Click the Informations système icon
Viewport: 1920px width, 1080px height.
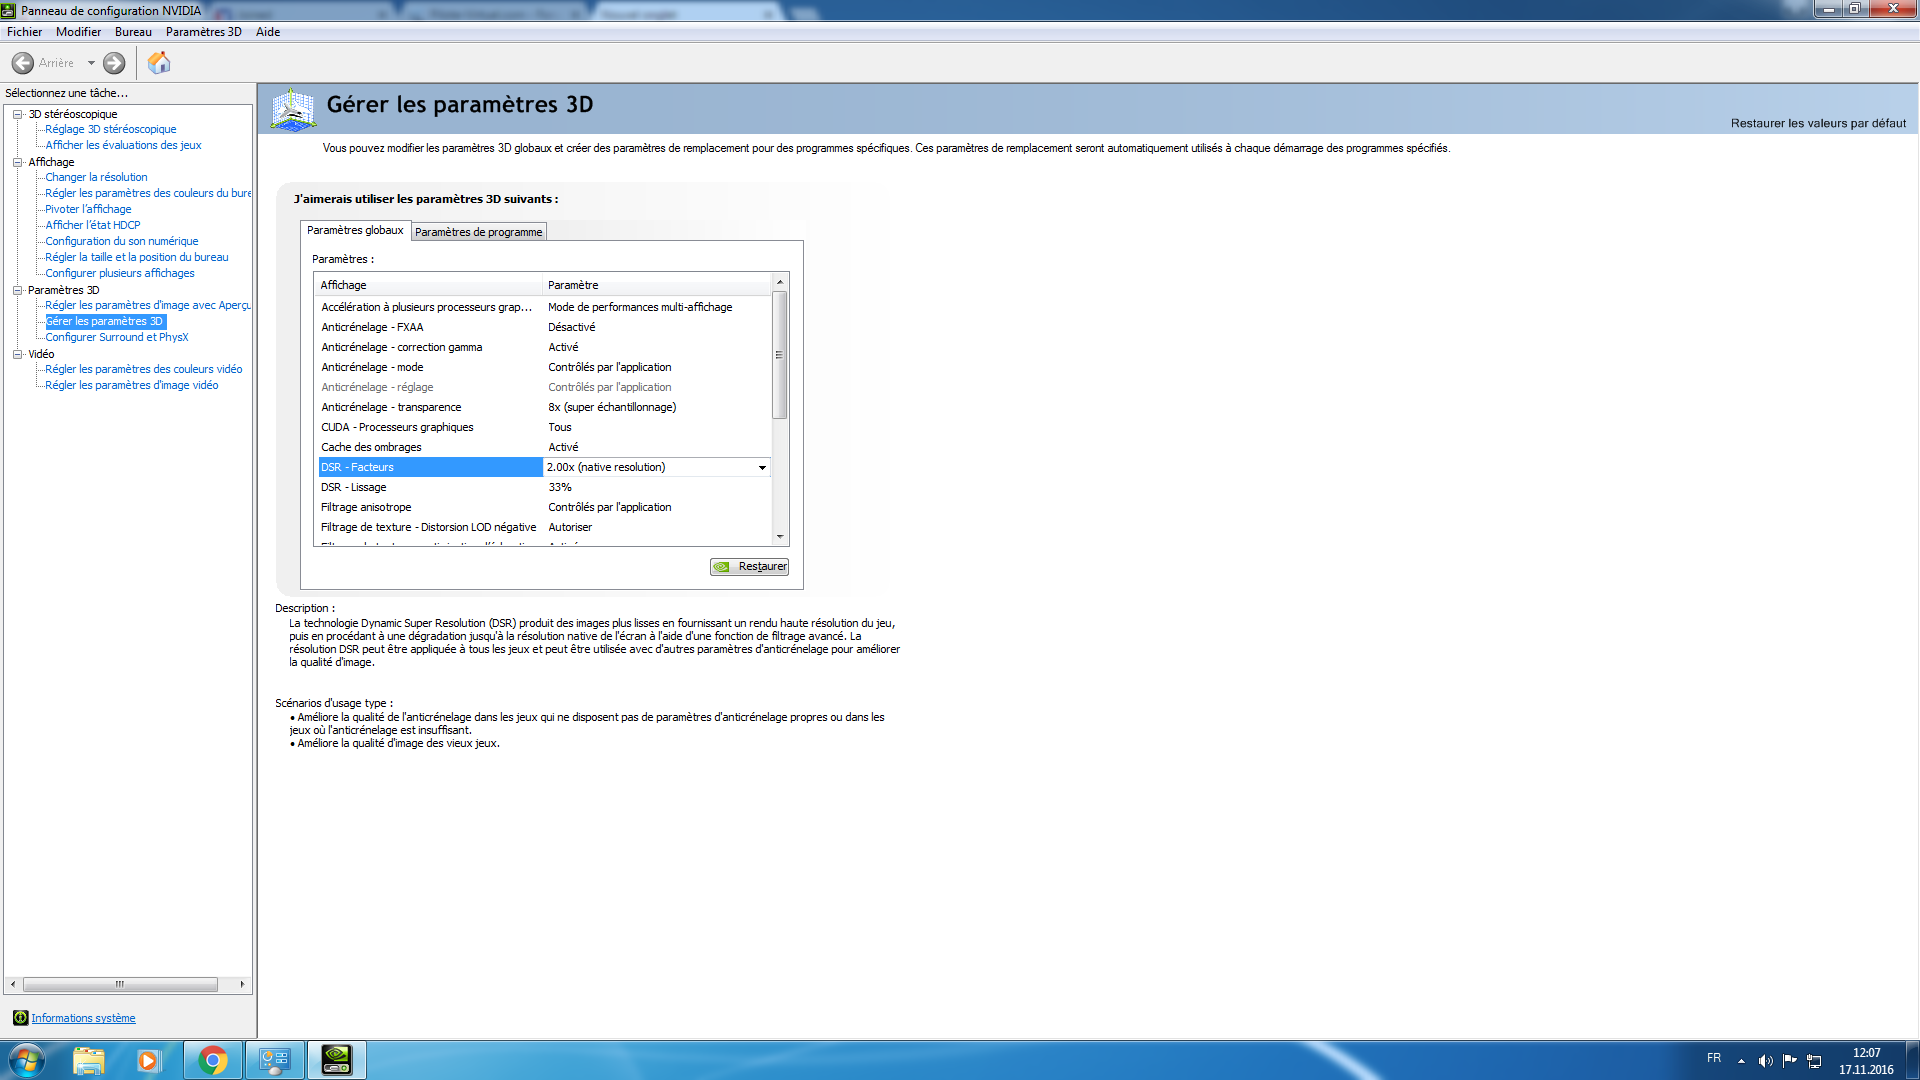(20, 1018)
